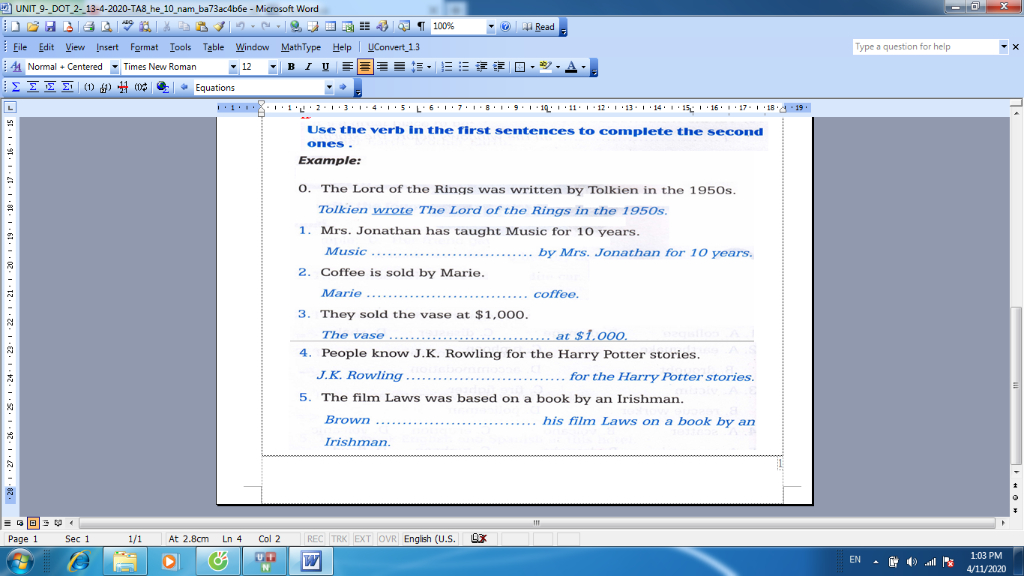The height and width of the screenshot is (576, 1024).
Task: Click the Internet Explorer taskbar icon
Action: click(79, 562)
